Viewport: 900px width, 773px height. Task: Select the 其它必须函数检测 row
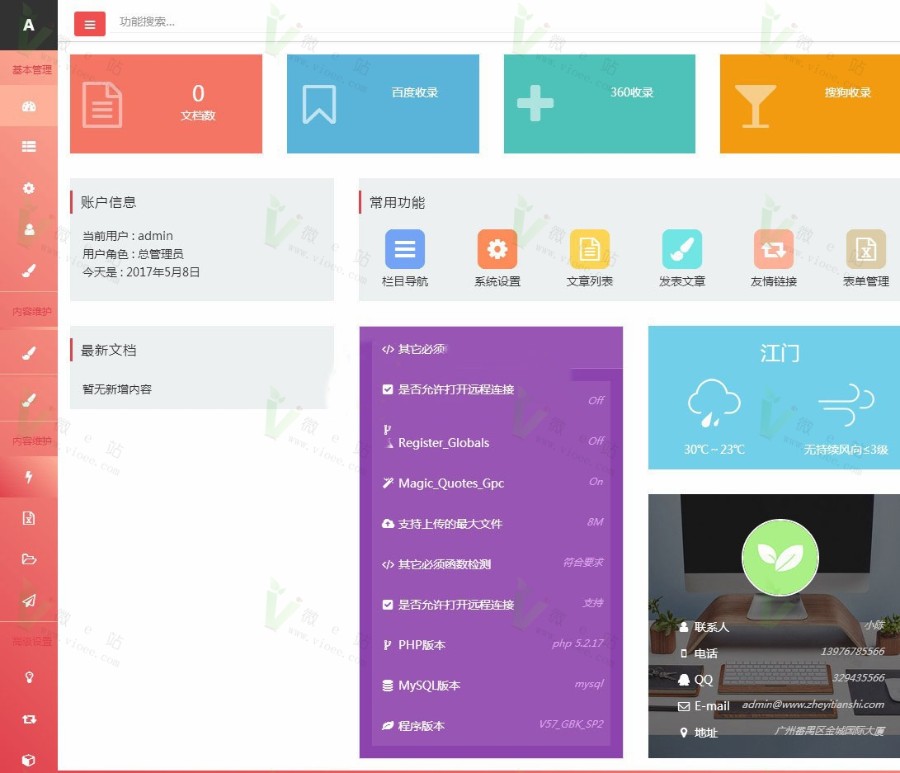[492, 564]
